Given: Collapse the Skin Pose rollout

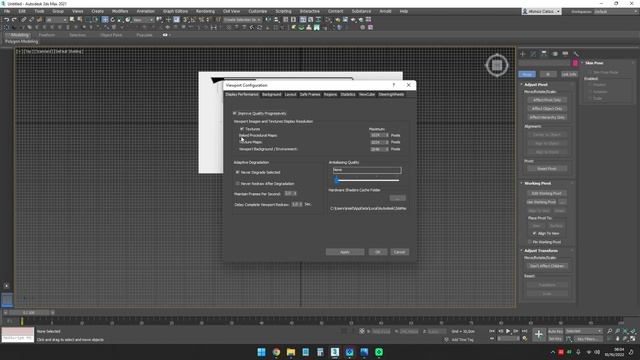Looking at the screenshot, I should (594, 63).
